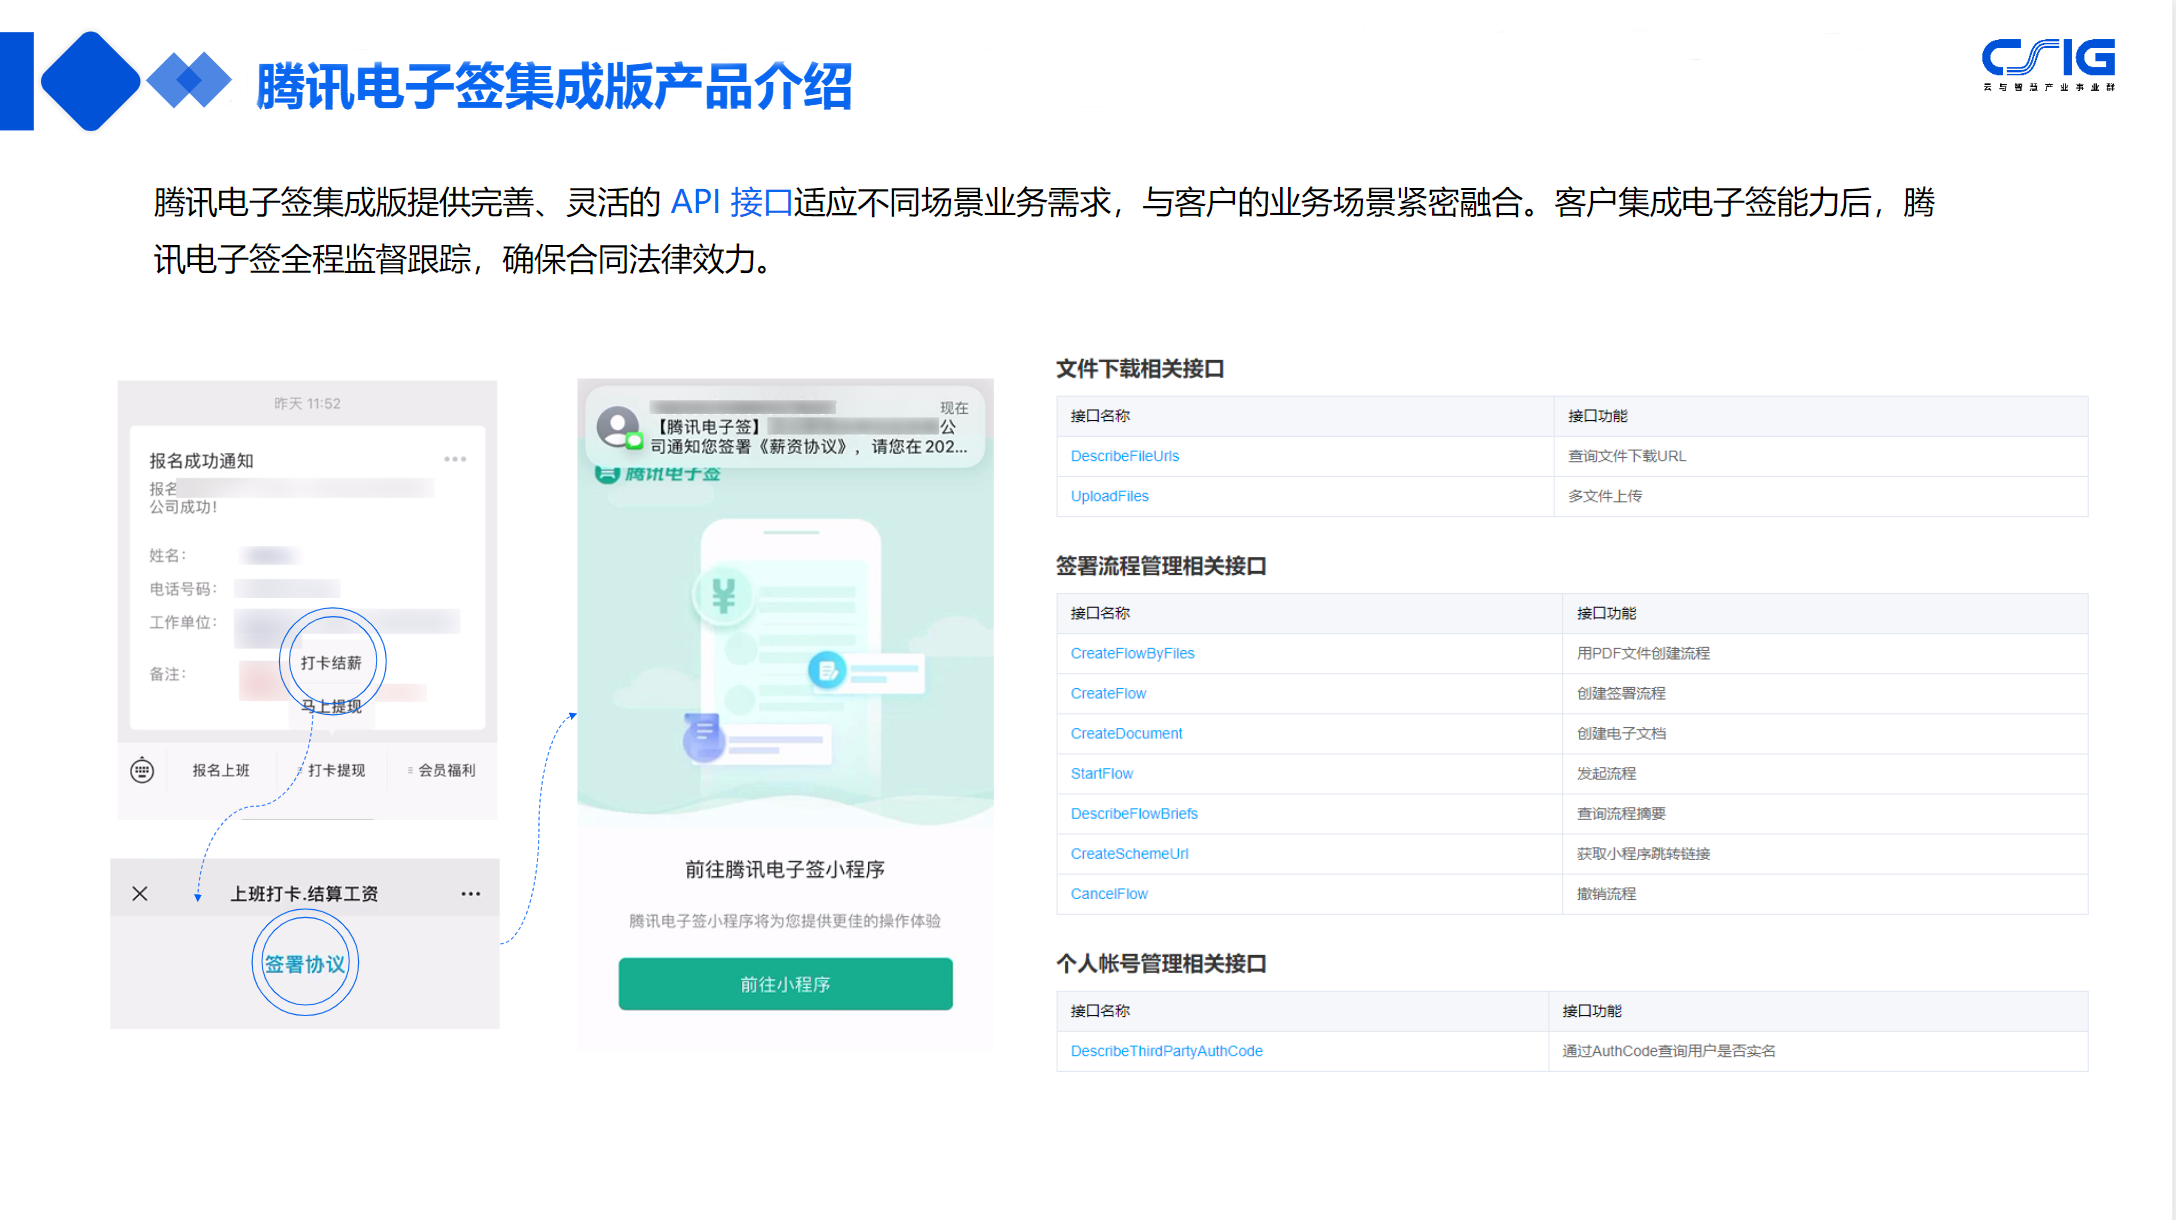Open the CreateSchemeUrl link

pos(1129,853)
